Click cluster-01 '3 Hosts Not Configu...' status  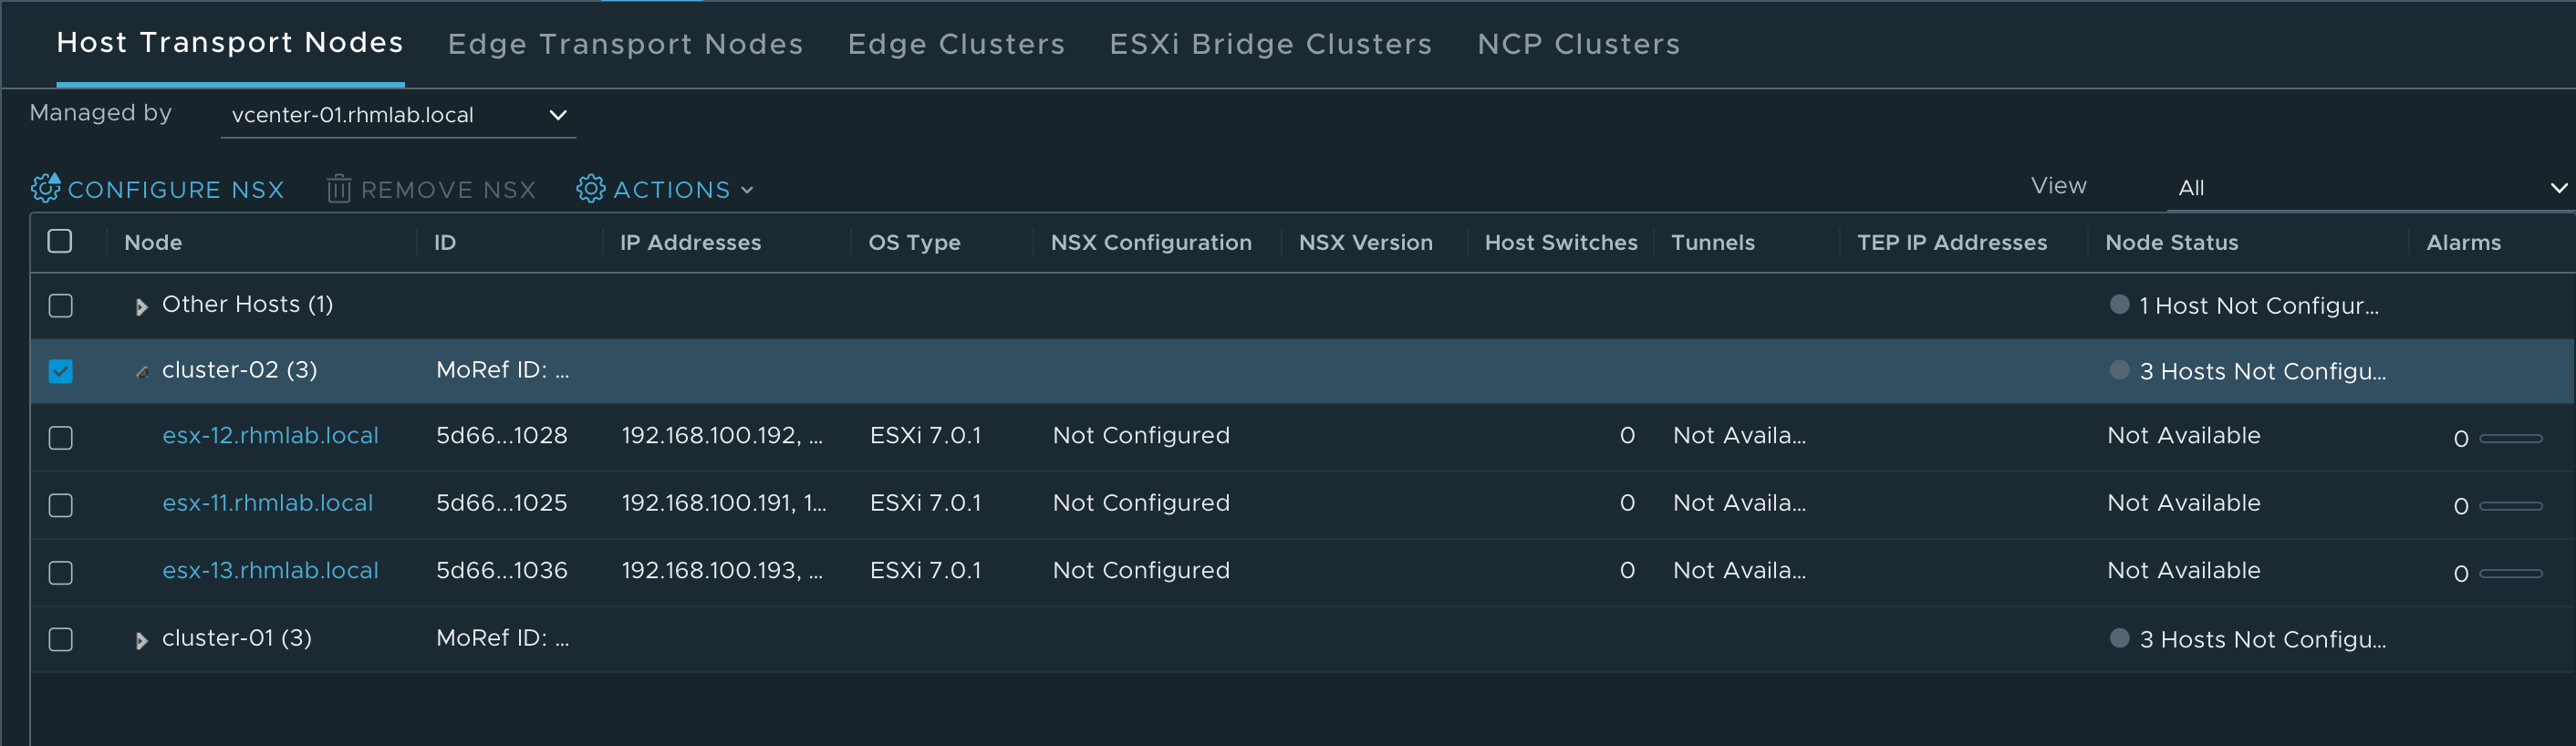(2262, 640)
